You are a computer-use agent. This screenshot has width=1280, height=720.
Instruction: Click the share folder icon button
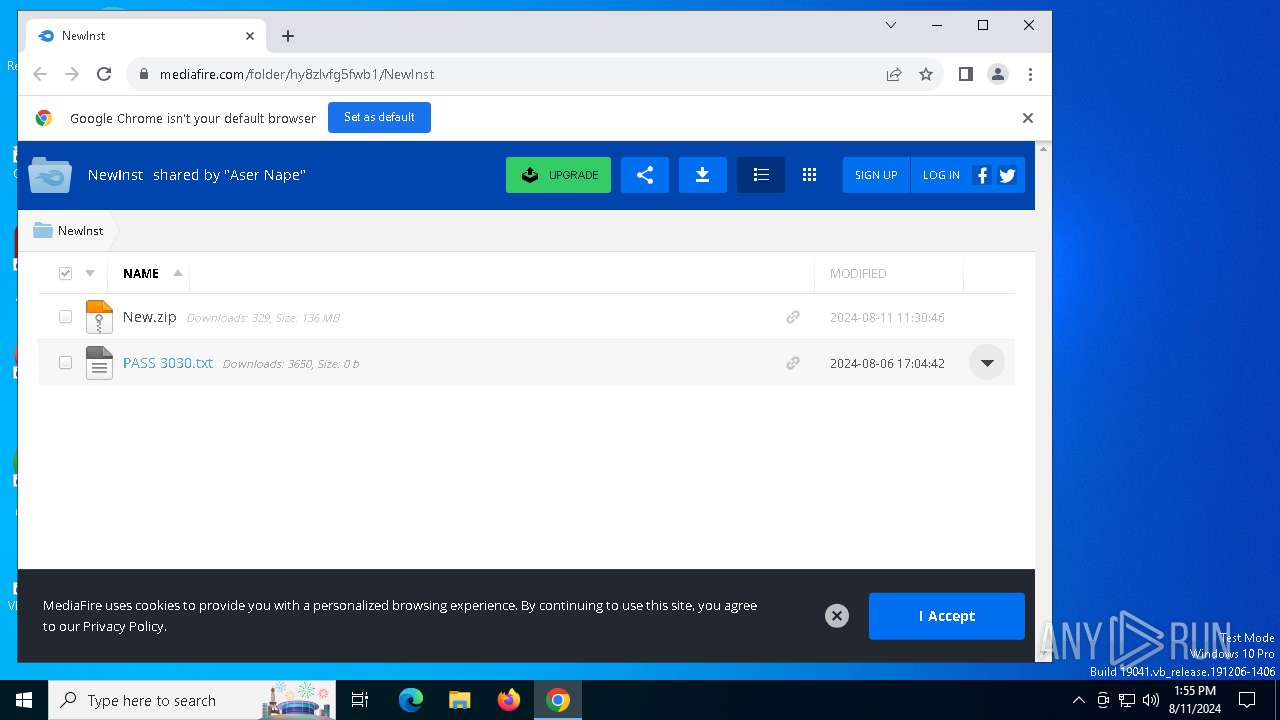tap(645, 175)
